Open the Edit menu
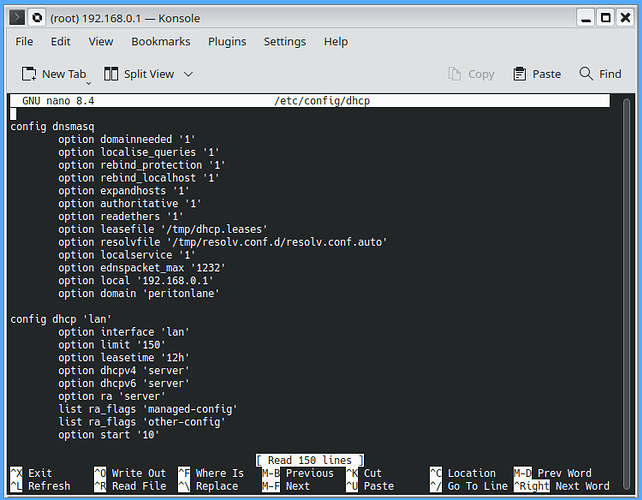The image size is (642, 500). point(61,41)
